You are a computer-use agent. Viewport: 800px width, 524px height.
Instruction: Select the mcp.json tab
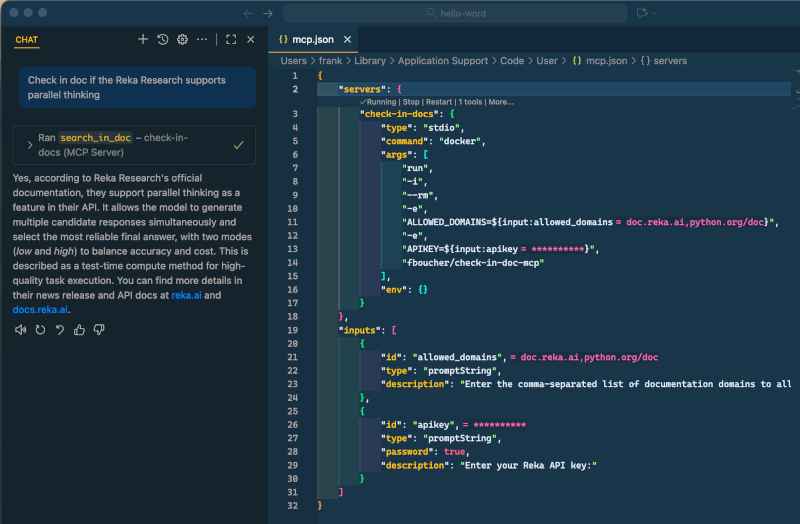tap(312, 39)
